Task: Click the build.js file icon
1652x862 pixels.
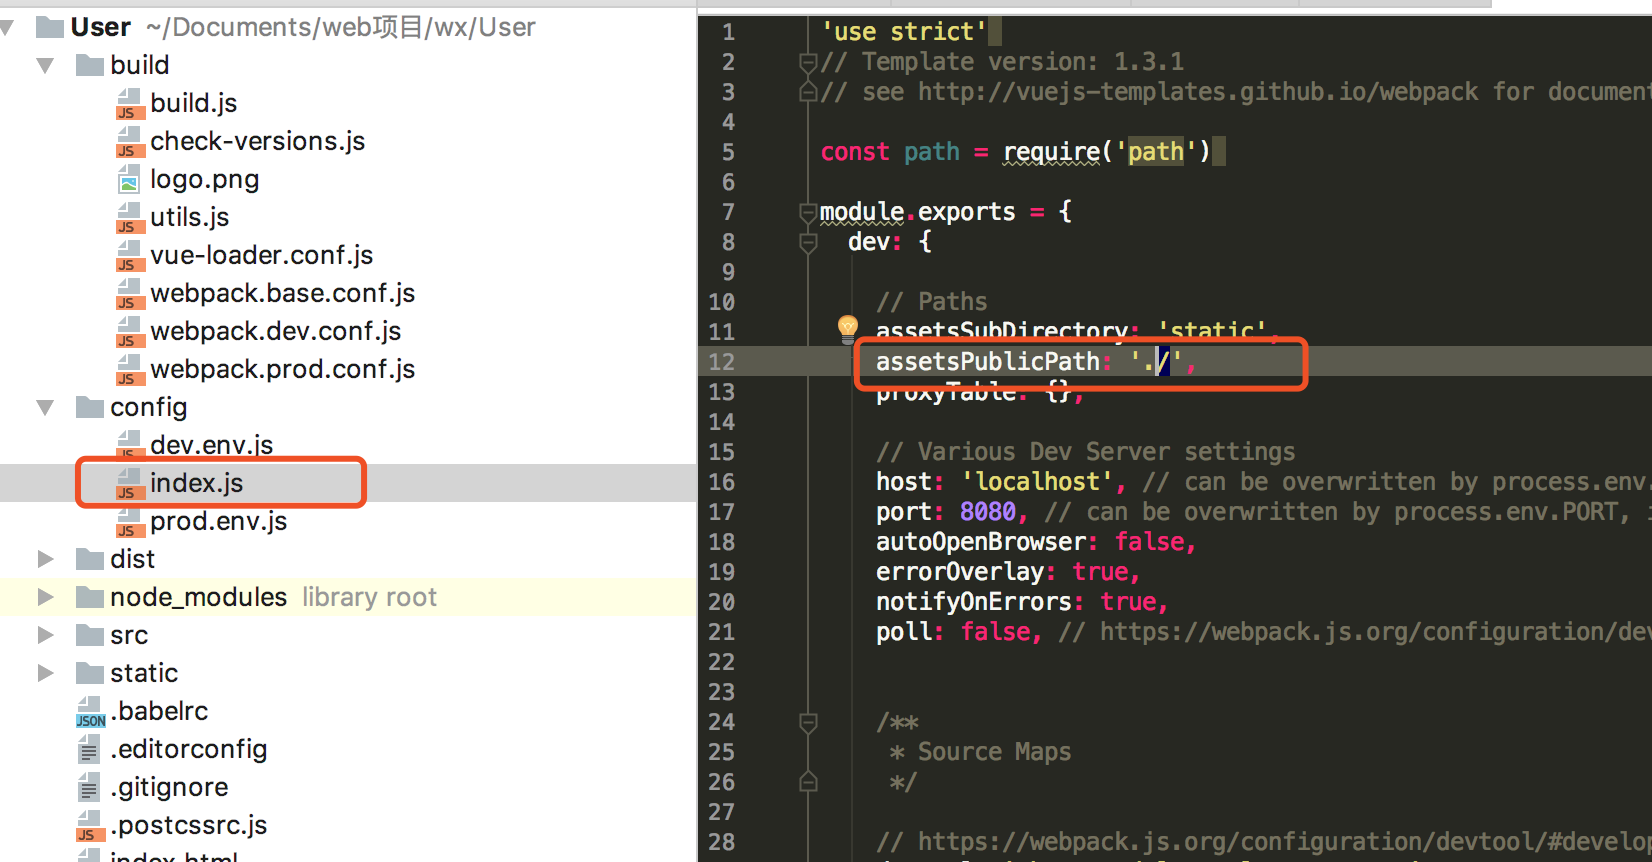Action: pyautogui.click(x=130, y=104)
